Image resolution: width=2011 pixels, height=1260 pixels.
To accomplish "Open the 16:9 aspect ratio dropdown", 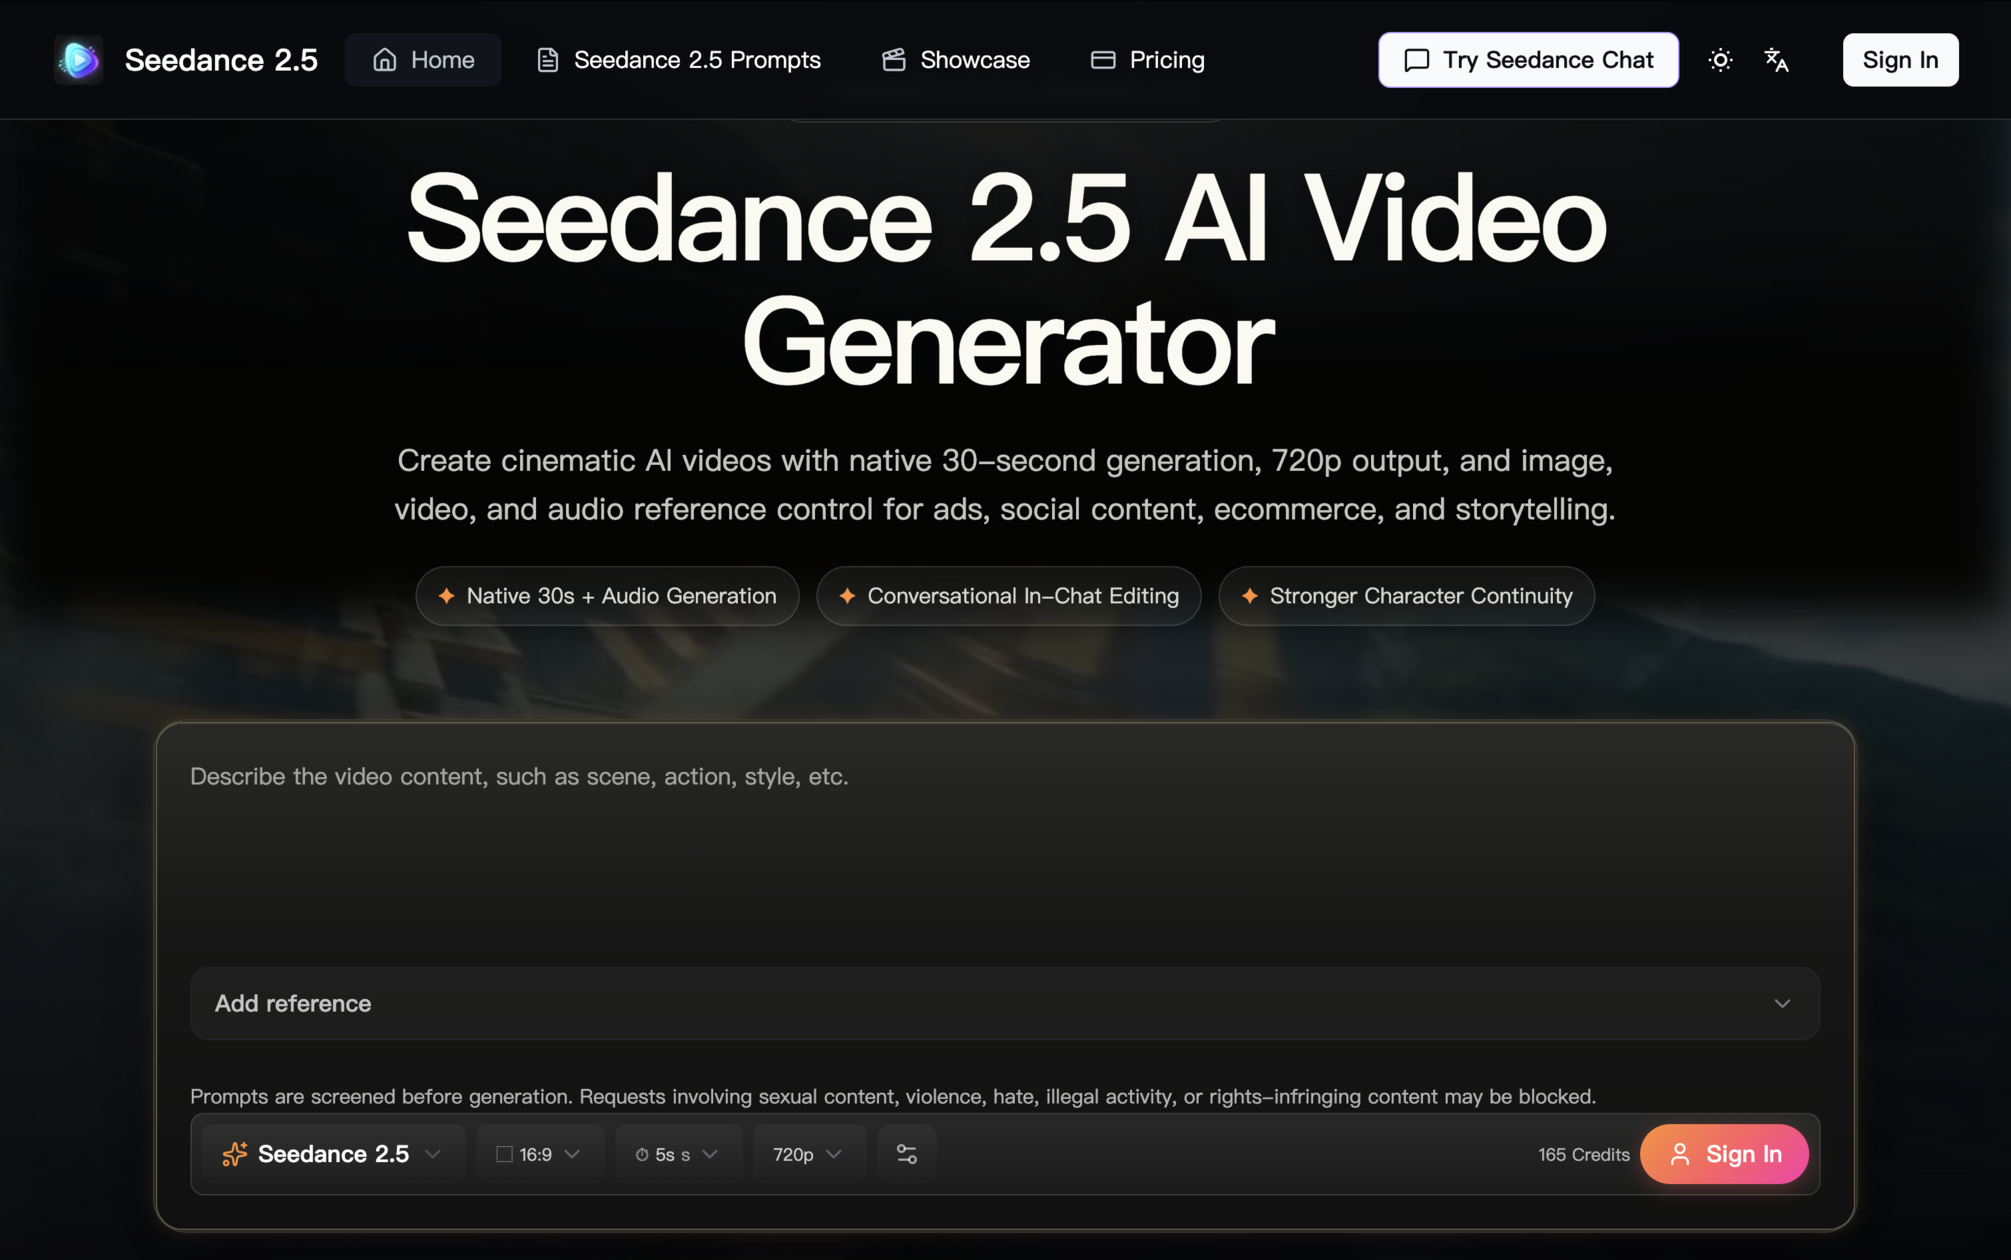I will 540,1154.
